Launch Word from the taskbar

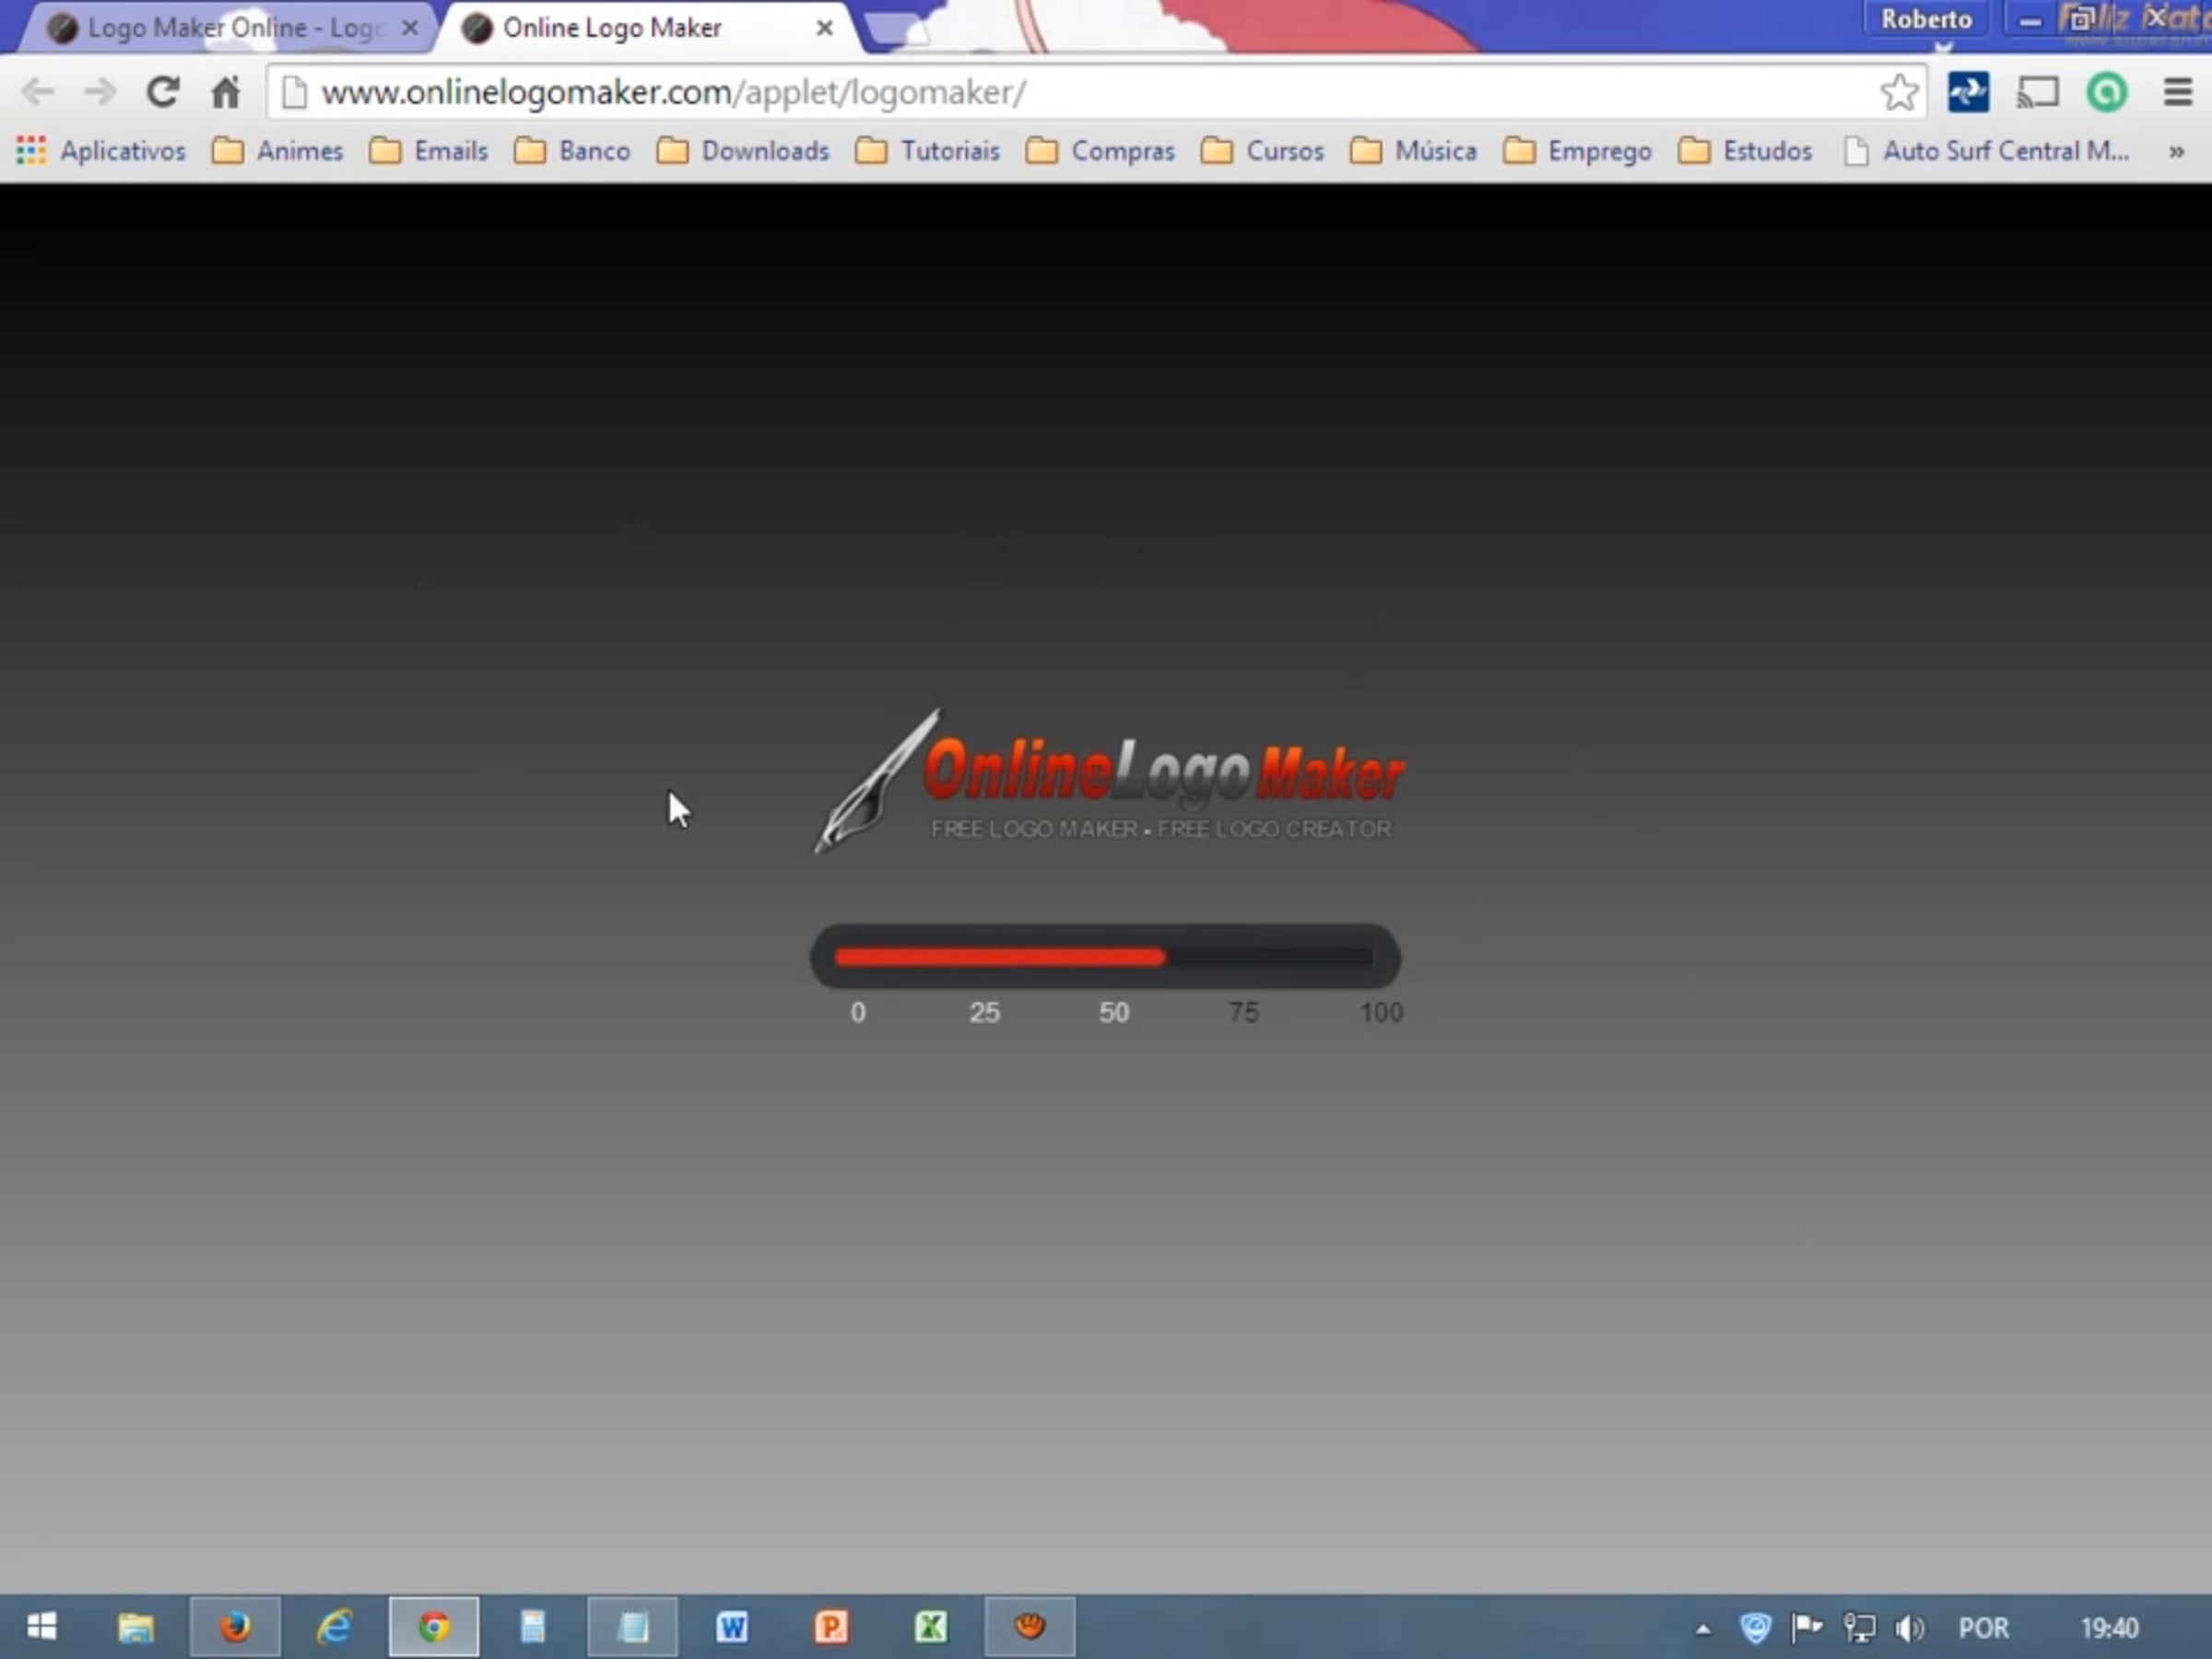[731, 1627]
